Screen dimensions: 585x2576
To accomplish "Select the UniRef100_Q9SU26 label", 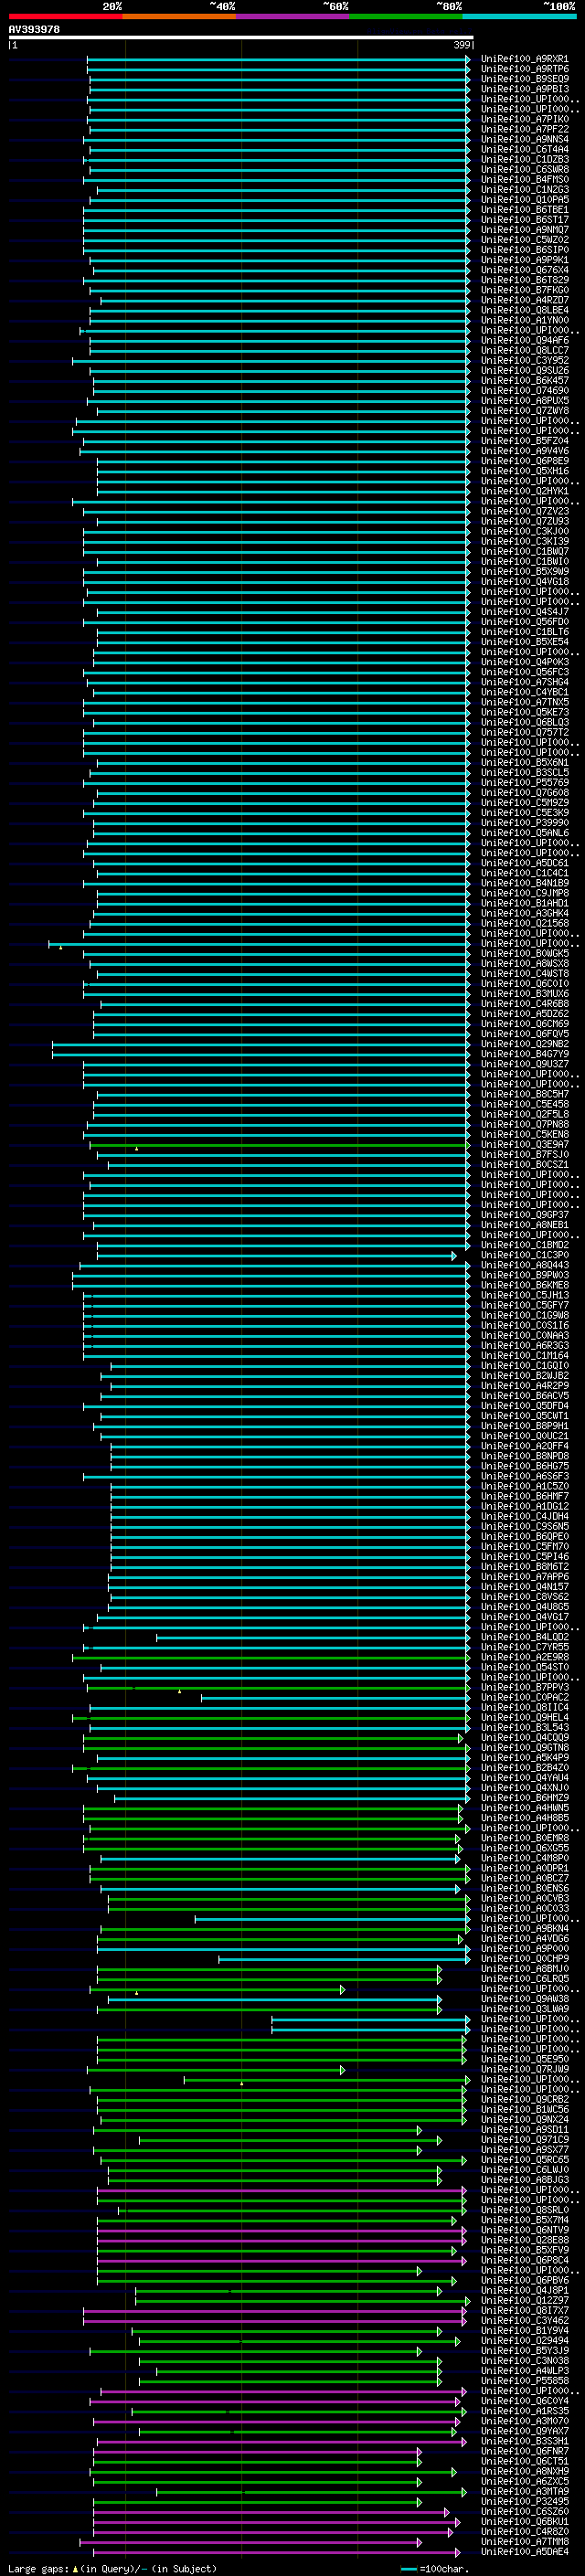I will point(524,370).
